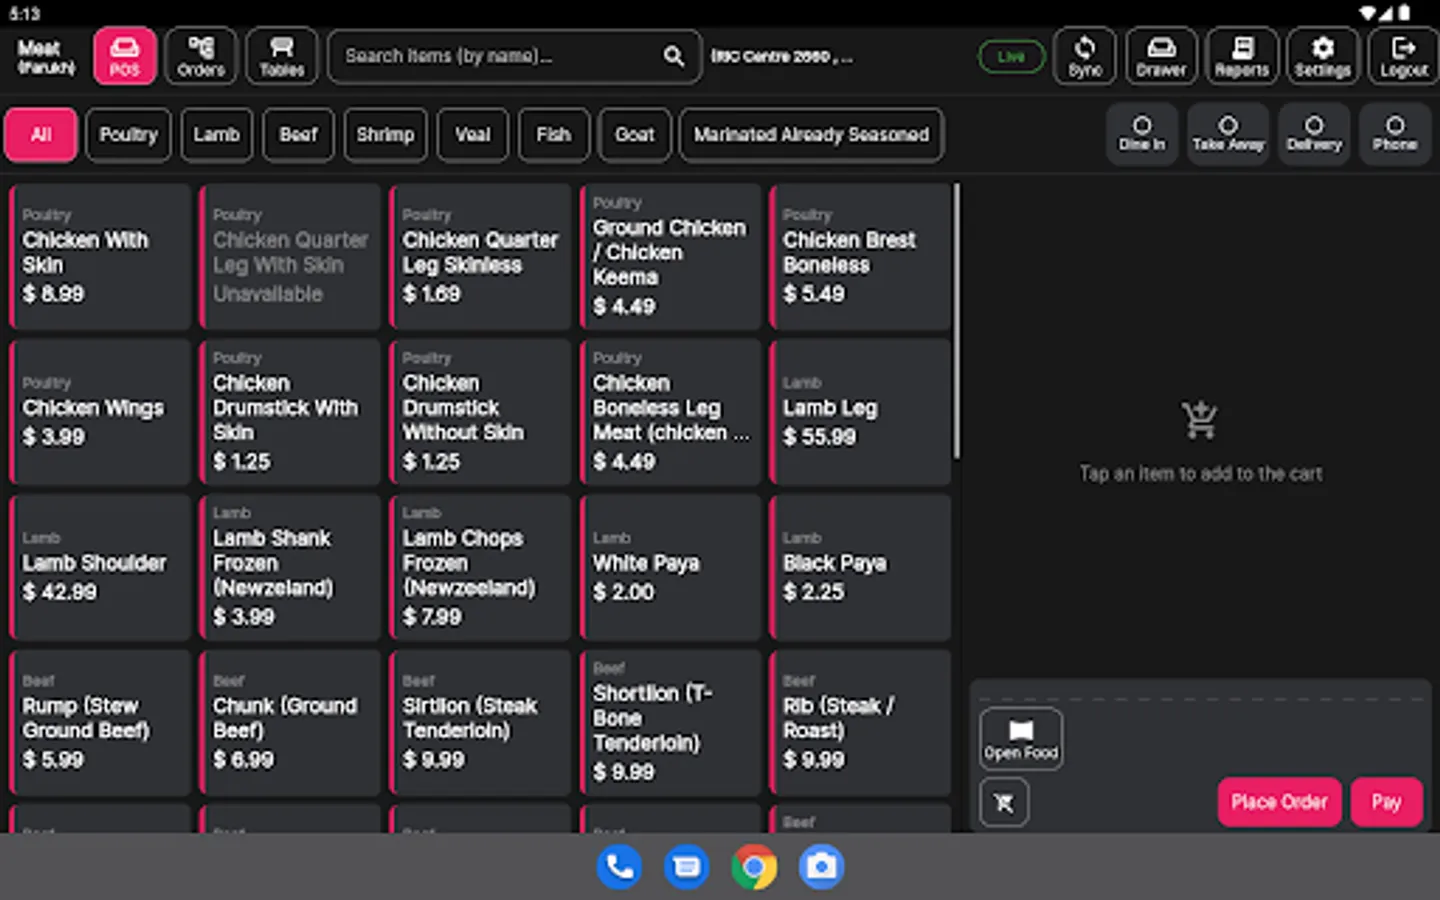Image resolution: width=1440 pixels, height=900 pixels.
Task: Click the search magnifier icon
Action: click(x=674, y=56)
